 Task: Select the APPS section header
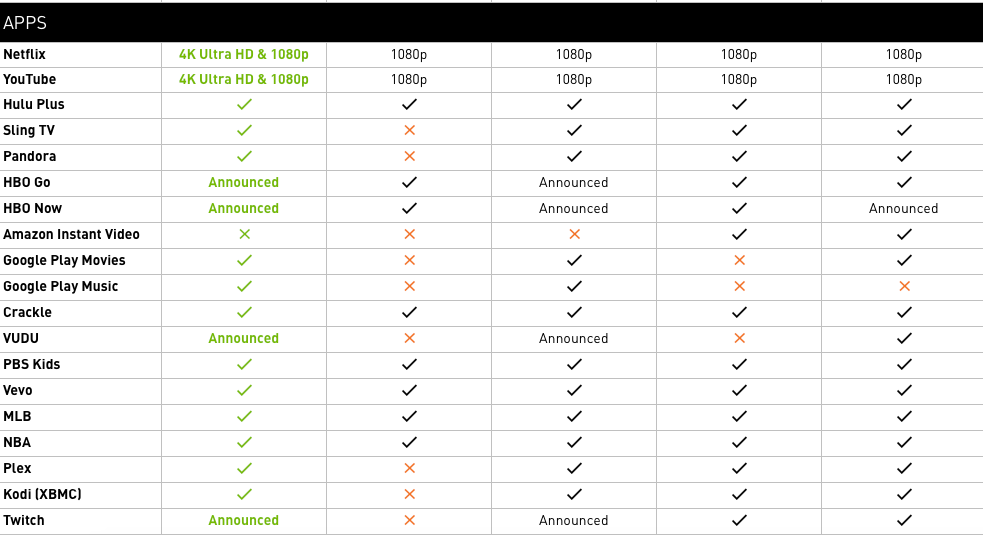click(25, 23)
